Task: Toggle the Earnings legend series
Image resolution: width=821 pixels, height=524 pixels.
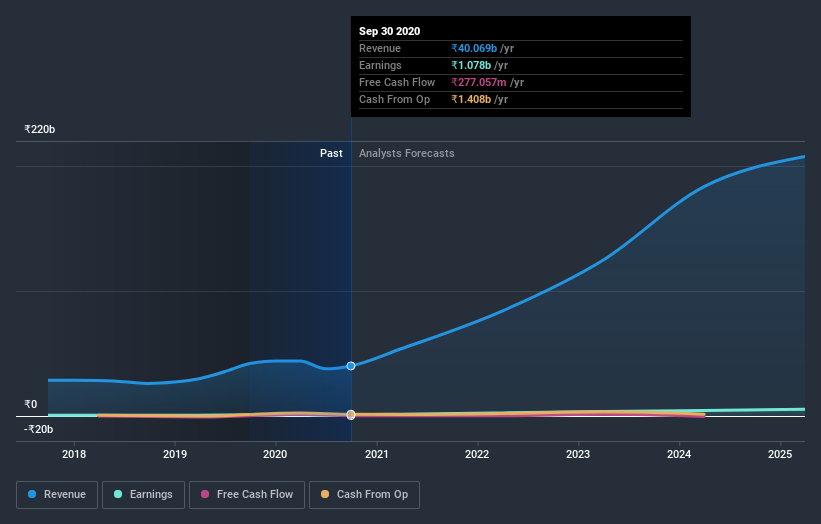Action: 143,495
